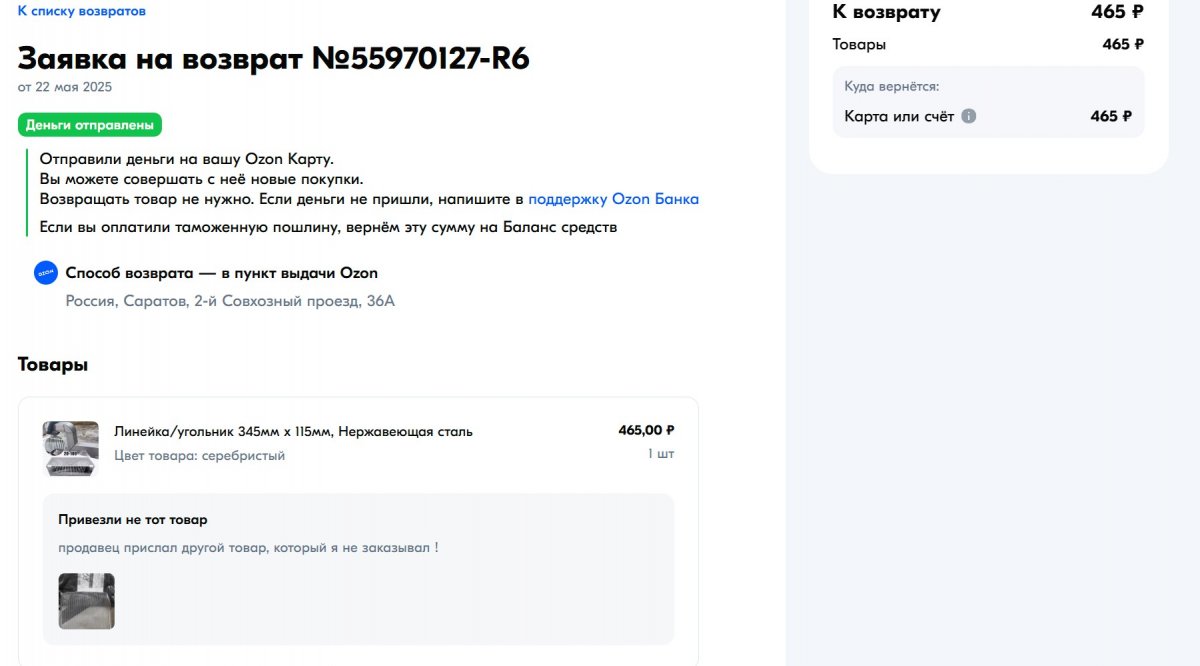Click the "Цвет товара: серебристый" text

[199, 456]
